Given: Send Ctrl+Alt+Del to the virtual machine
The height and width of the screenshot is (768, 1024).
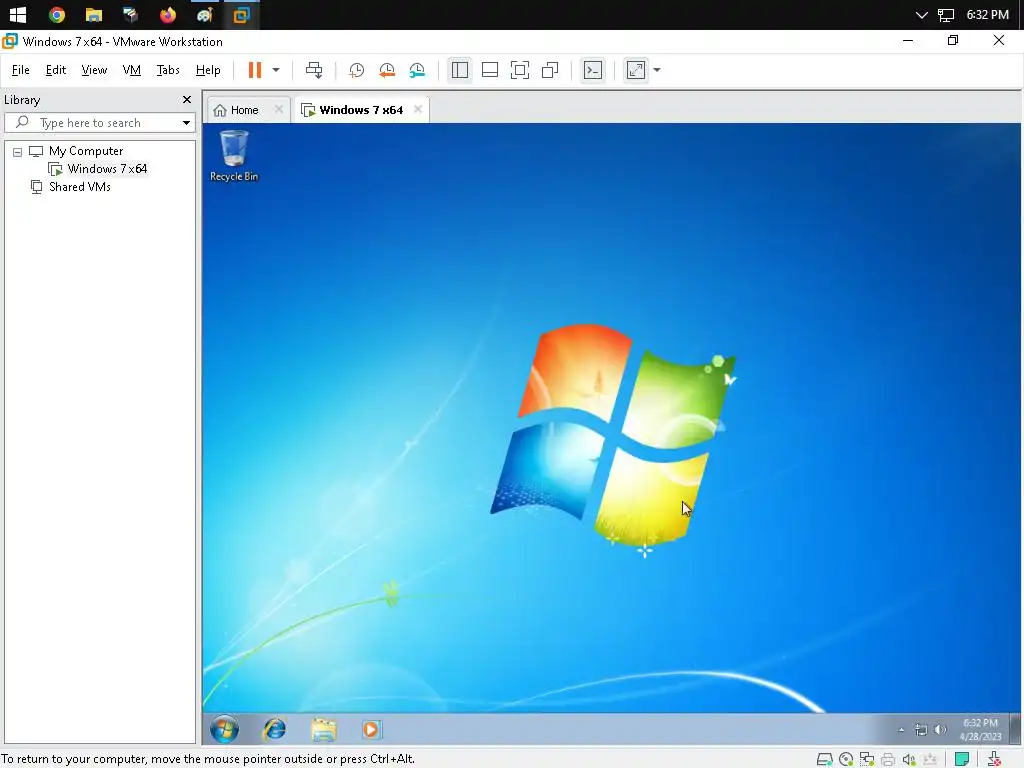Looking at the screenshot, I should (314, 70).
